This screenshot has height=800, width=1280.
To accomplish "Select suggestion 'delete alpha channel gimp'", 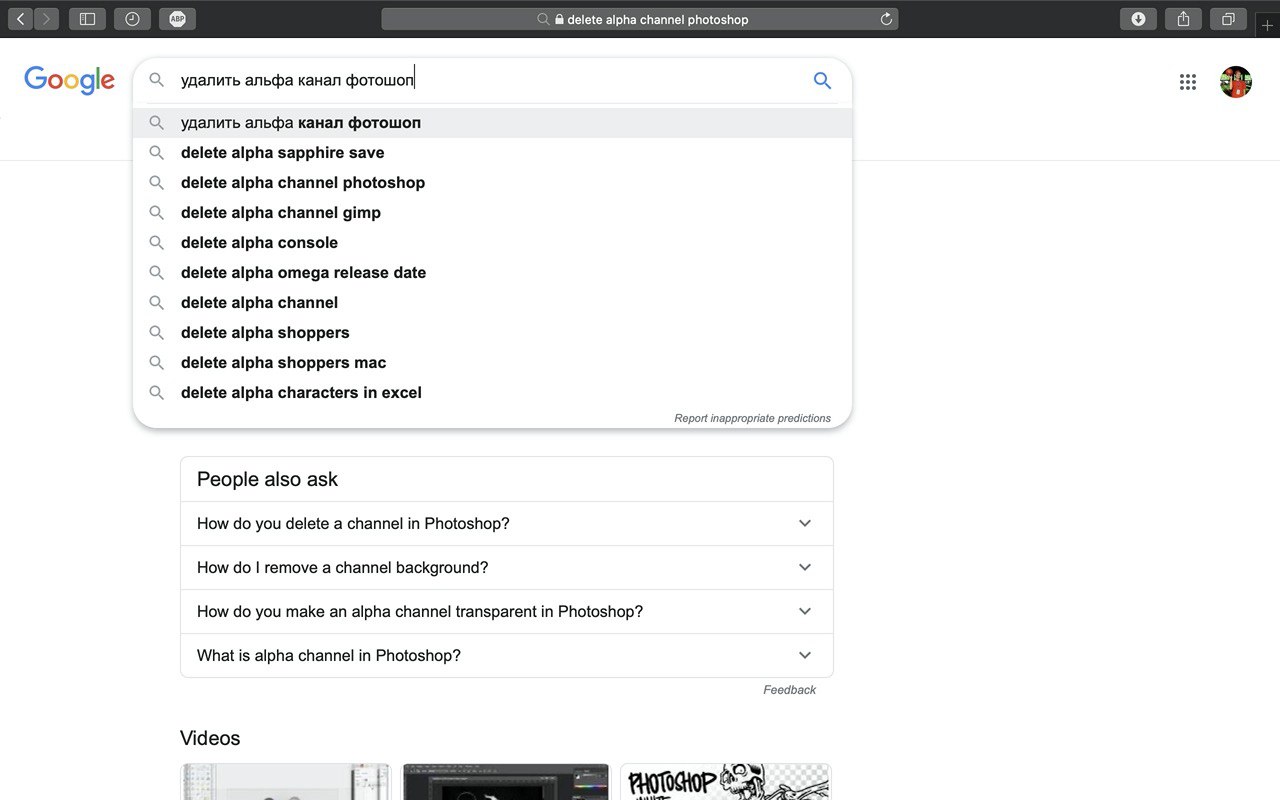I will (492, 213).
